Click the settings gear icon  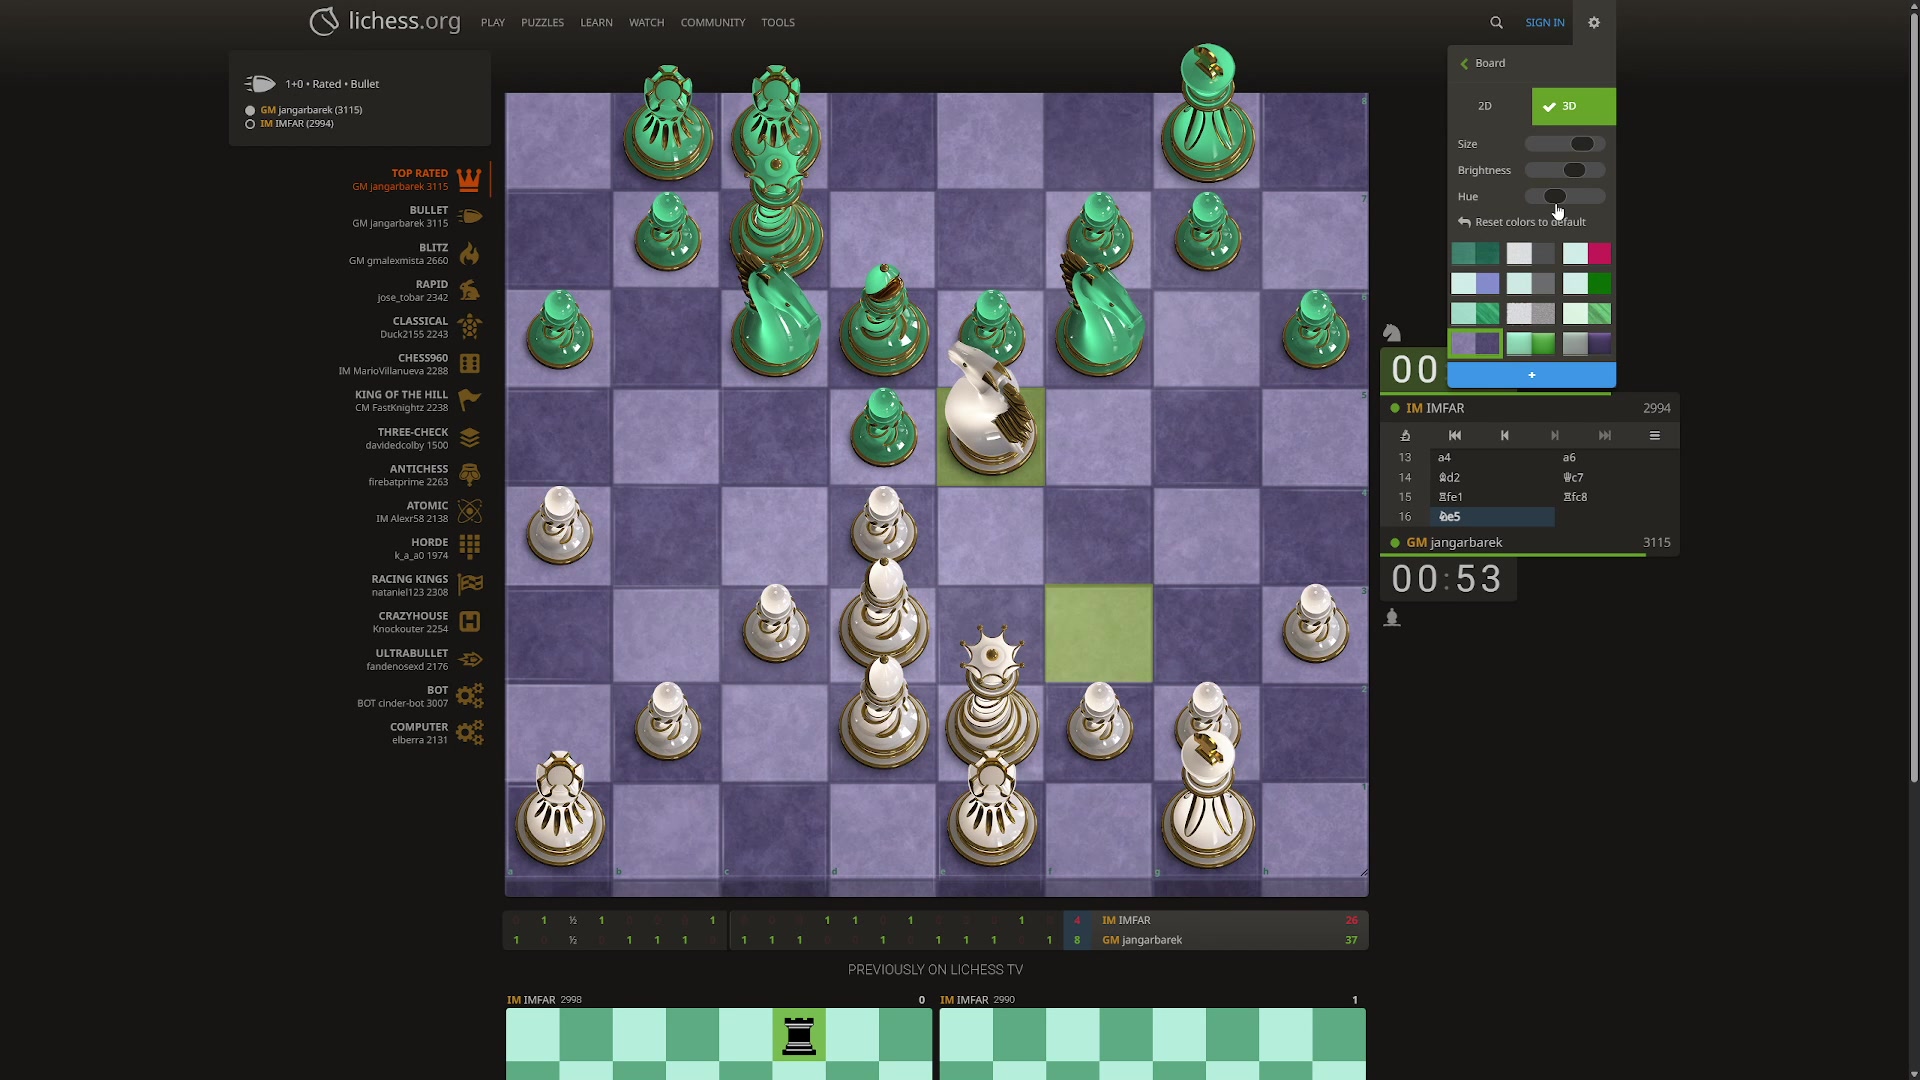(x=1594, y=22)
